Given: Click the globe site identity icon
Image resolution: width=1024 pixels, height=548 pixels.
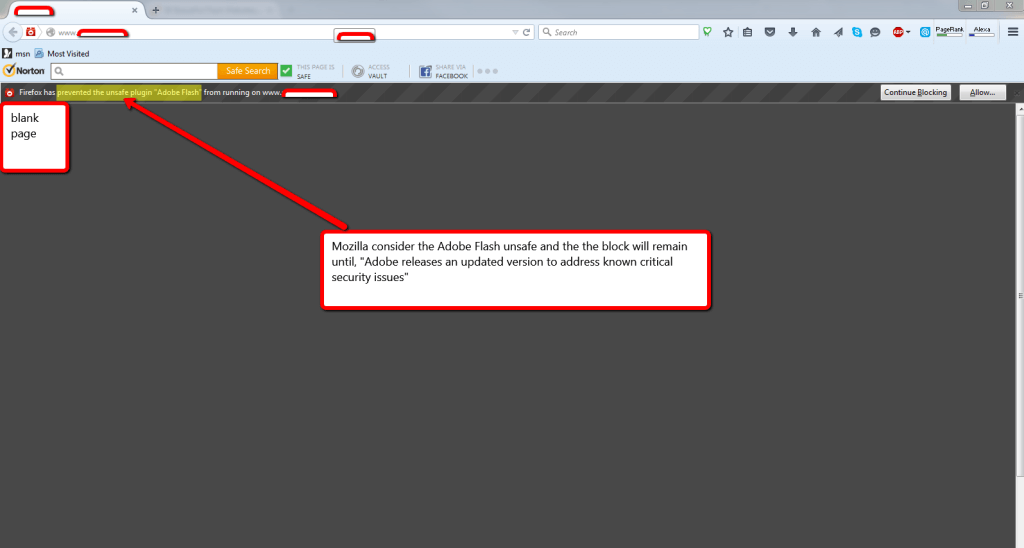Looking at the screenshot, I should [50, 32].
